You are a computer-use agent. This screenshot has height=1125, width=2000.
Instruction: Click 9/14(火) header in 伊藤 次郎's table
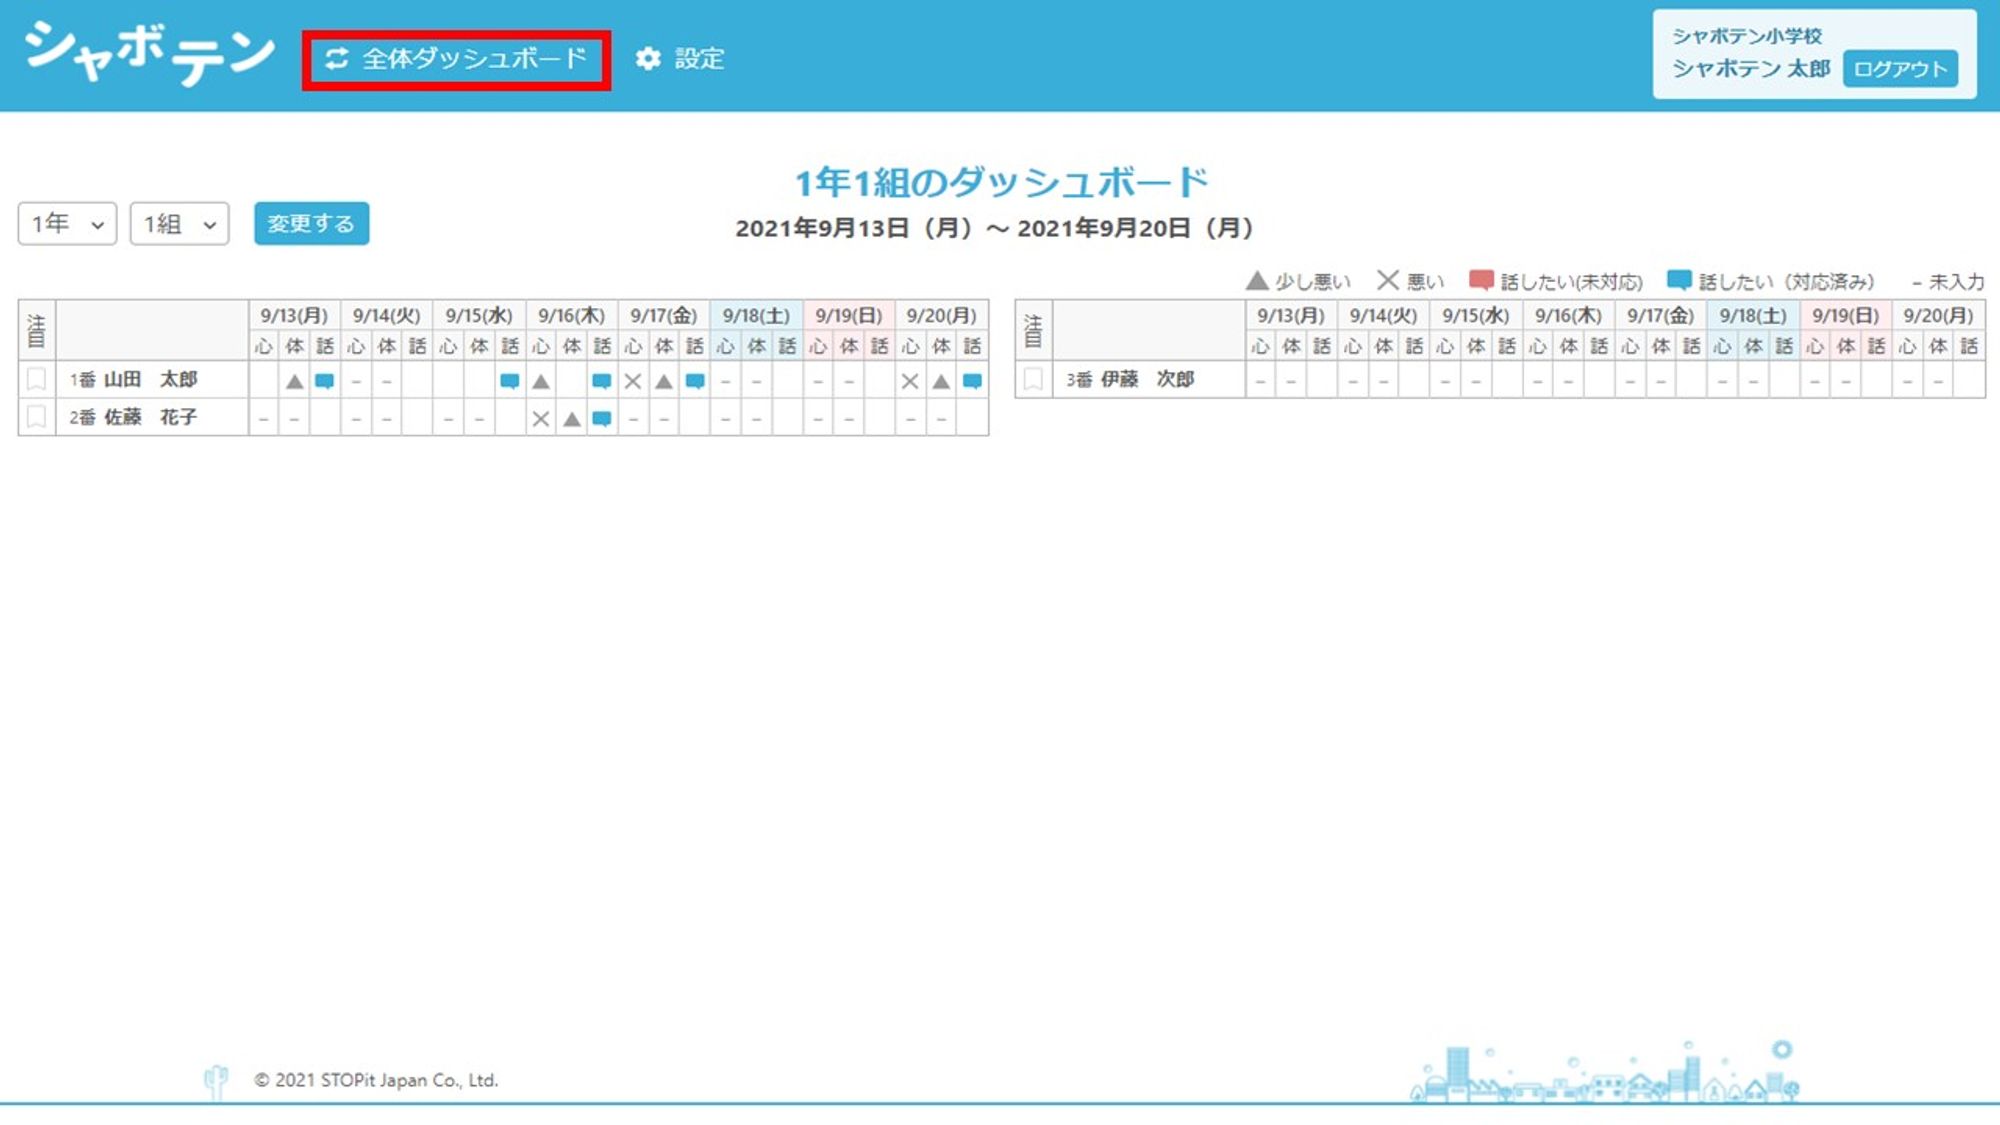[x=1384, y=316]
